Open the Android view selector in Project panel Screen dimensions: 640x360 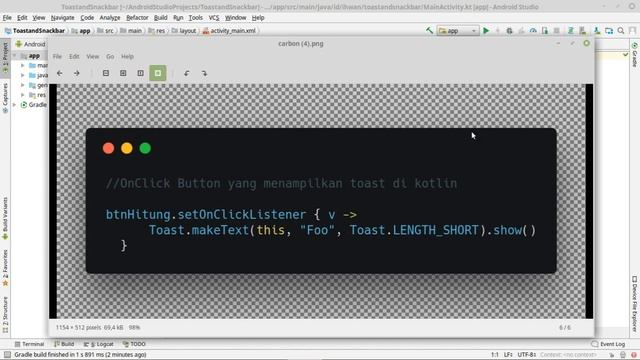[x=30, y=44]
